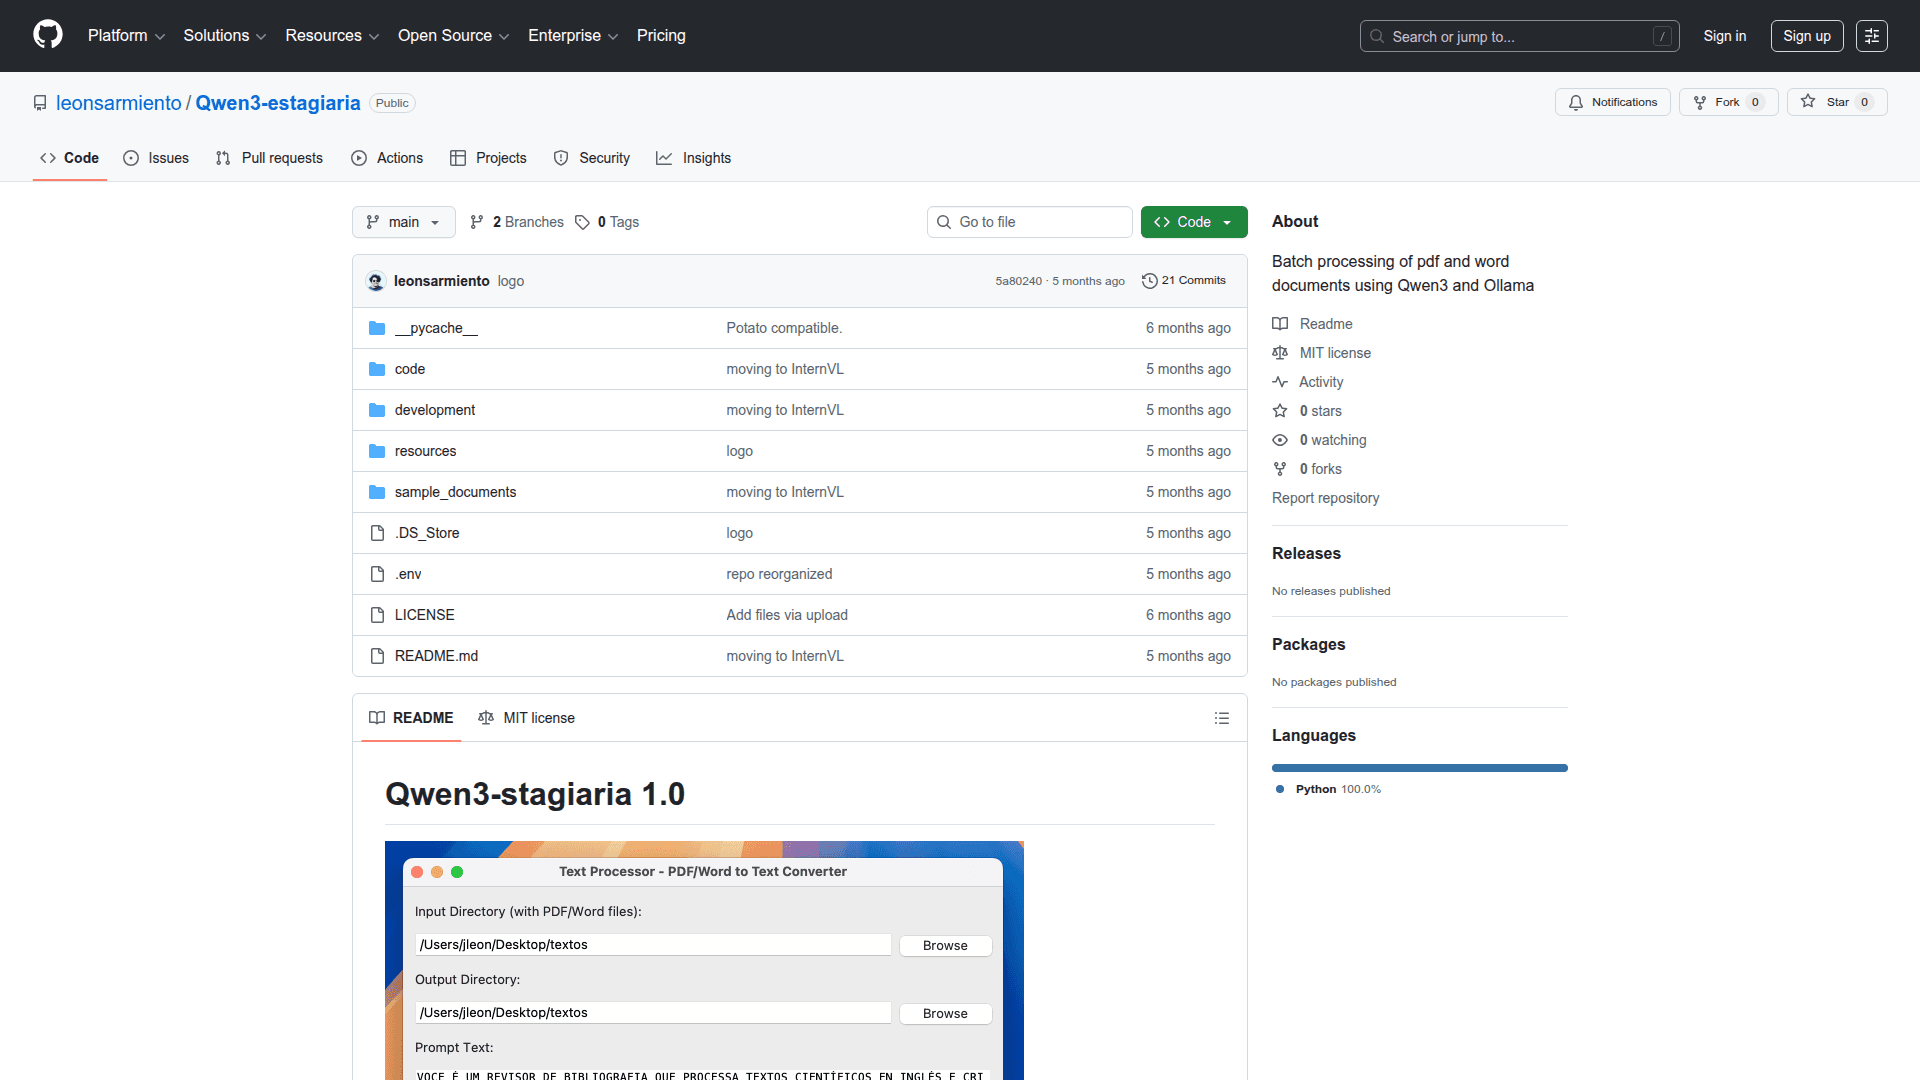Open the 21 Commits history
Screen dimensions: 1920x1080
(x=1184, y=281)
